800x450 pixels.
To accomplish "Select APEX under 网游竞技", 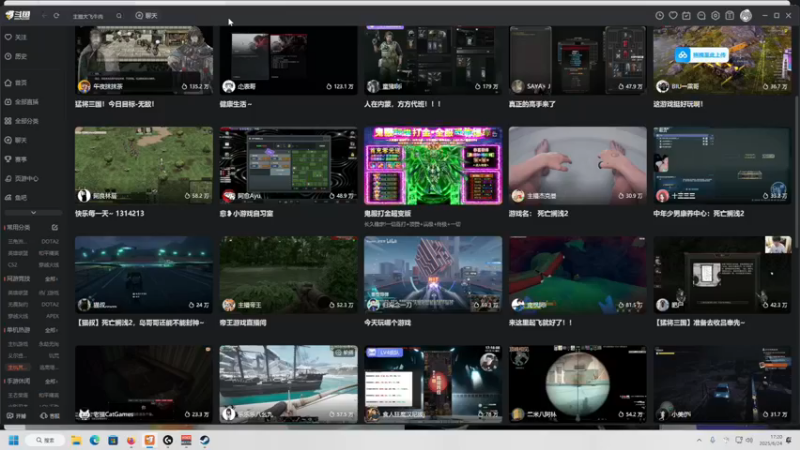I will coord(53,316).
